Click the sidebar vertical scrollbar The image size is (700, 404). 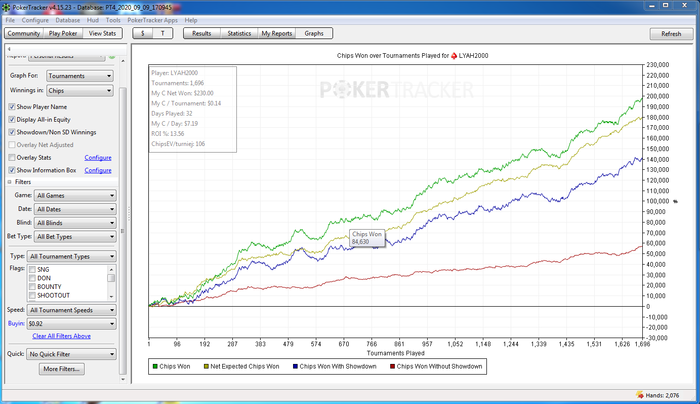point(123,230)
